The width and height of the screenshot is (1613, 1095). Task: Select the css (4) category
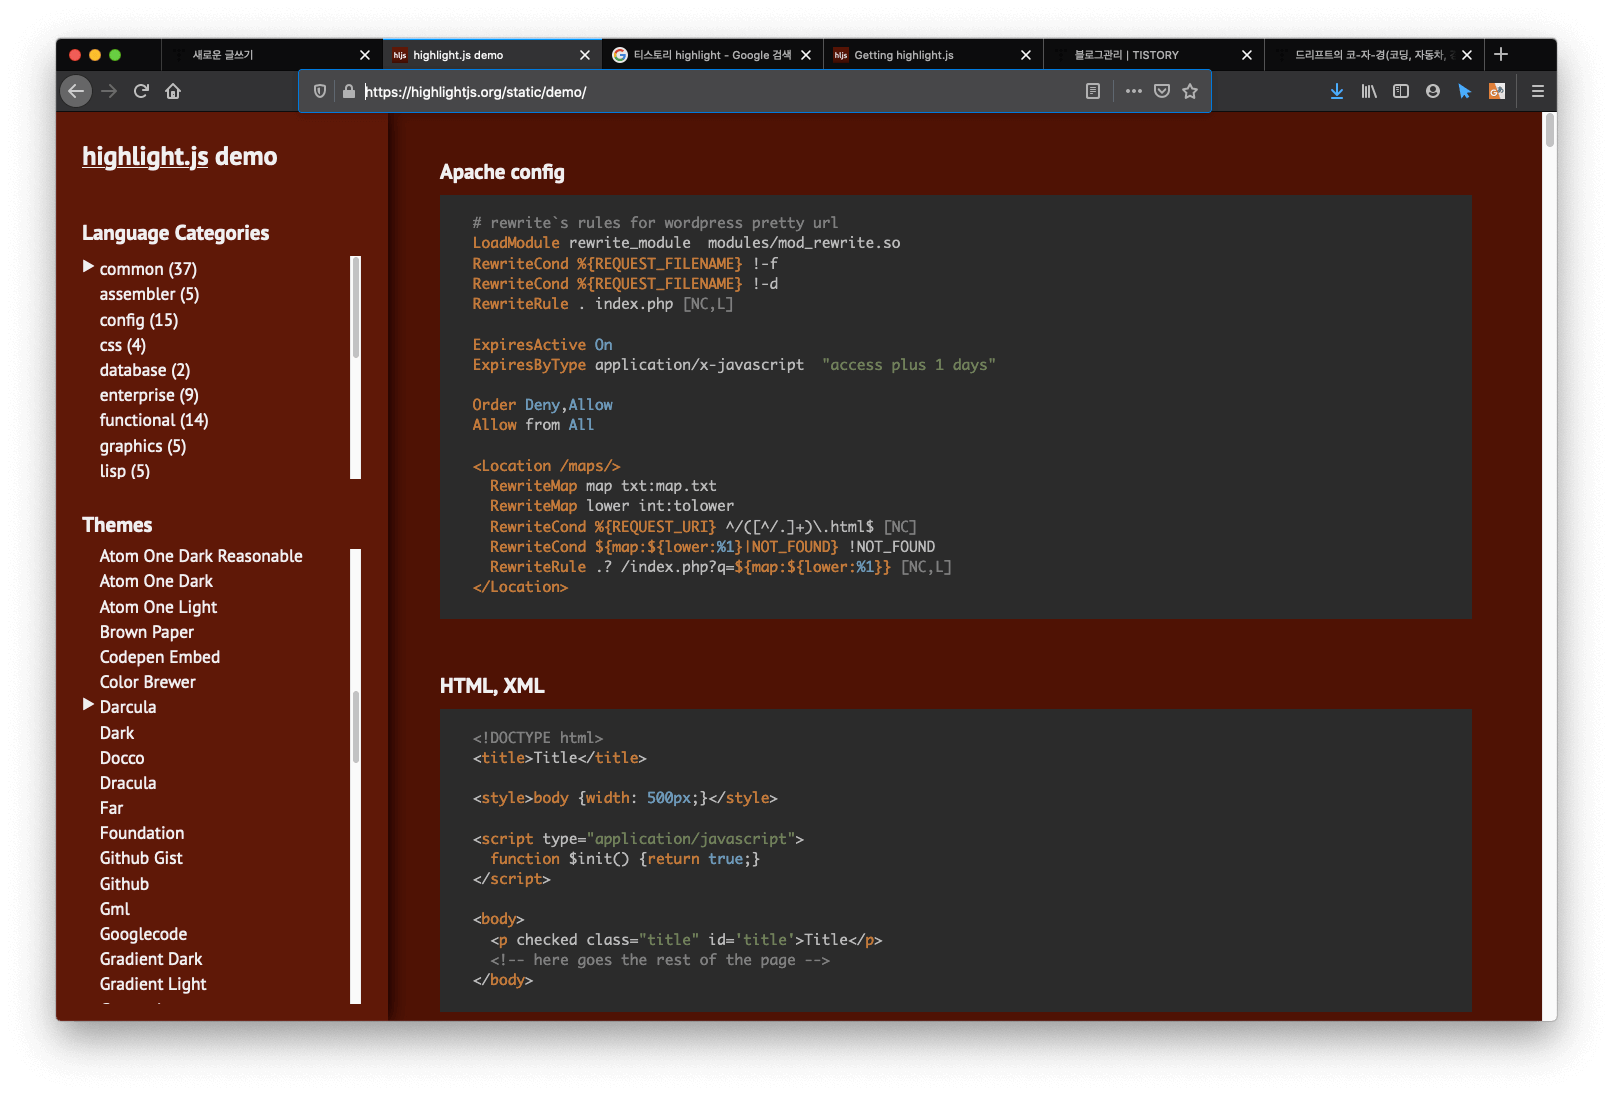click(123, 345)
